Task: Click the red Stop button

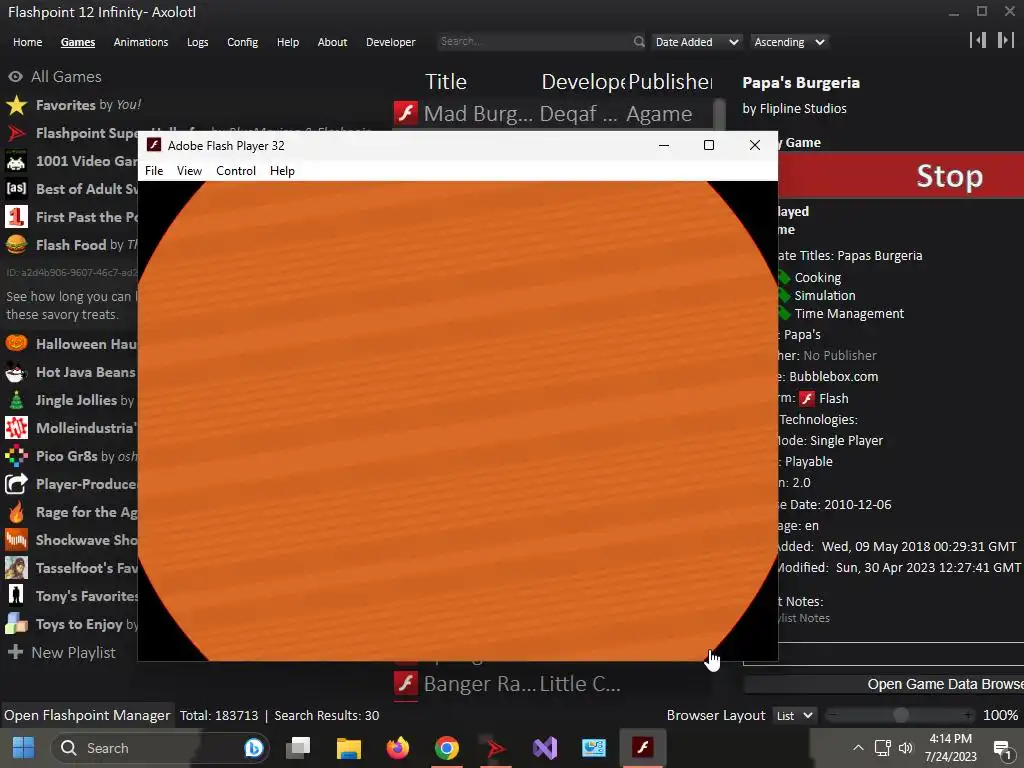Action: click(901, 176)
